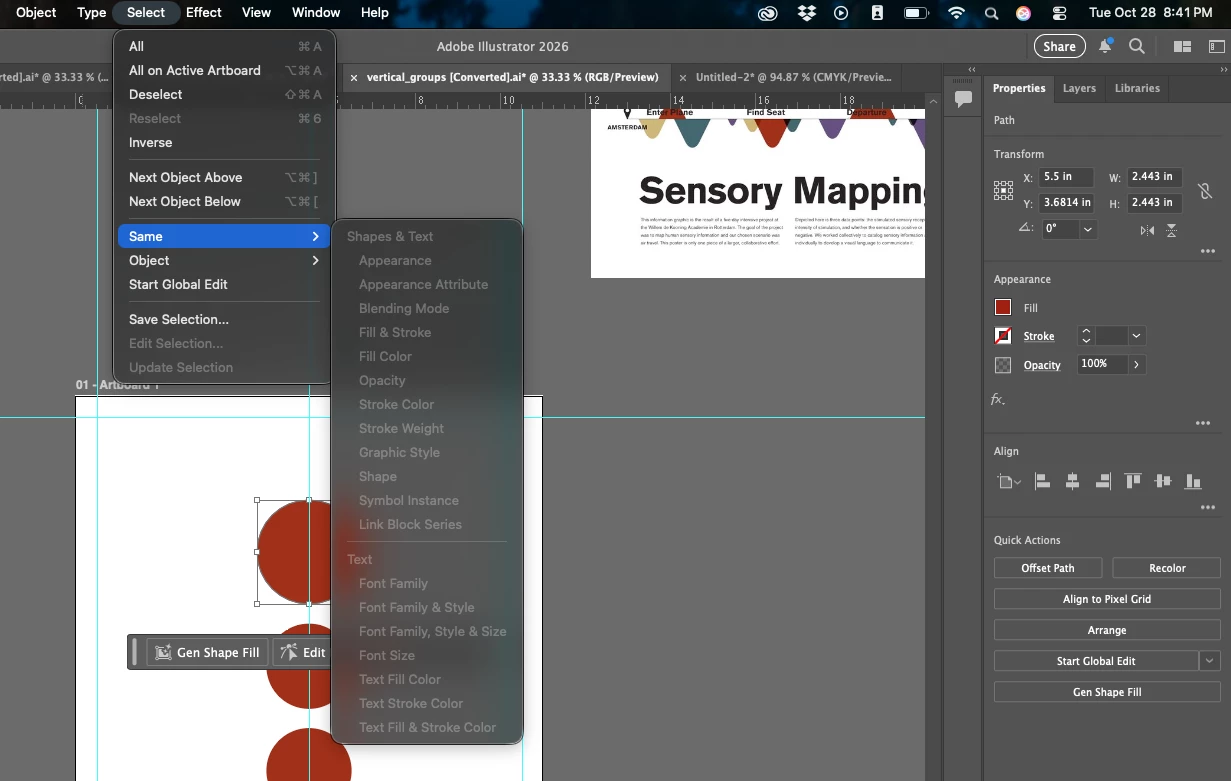Toggle constrain width and height proportions link

pyautogui.click(x=1204, y=190)
